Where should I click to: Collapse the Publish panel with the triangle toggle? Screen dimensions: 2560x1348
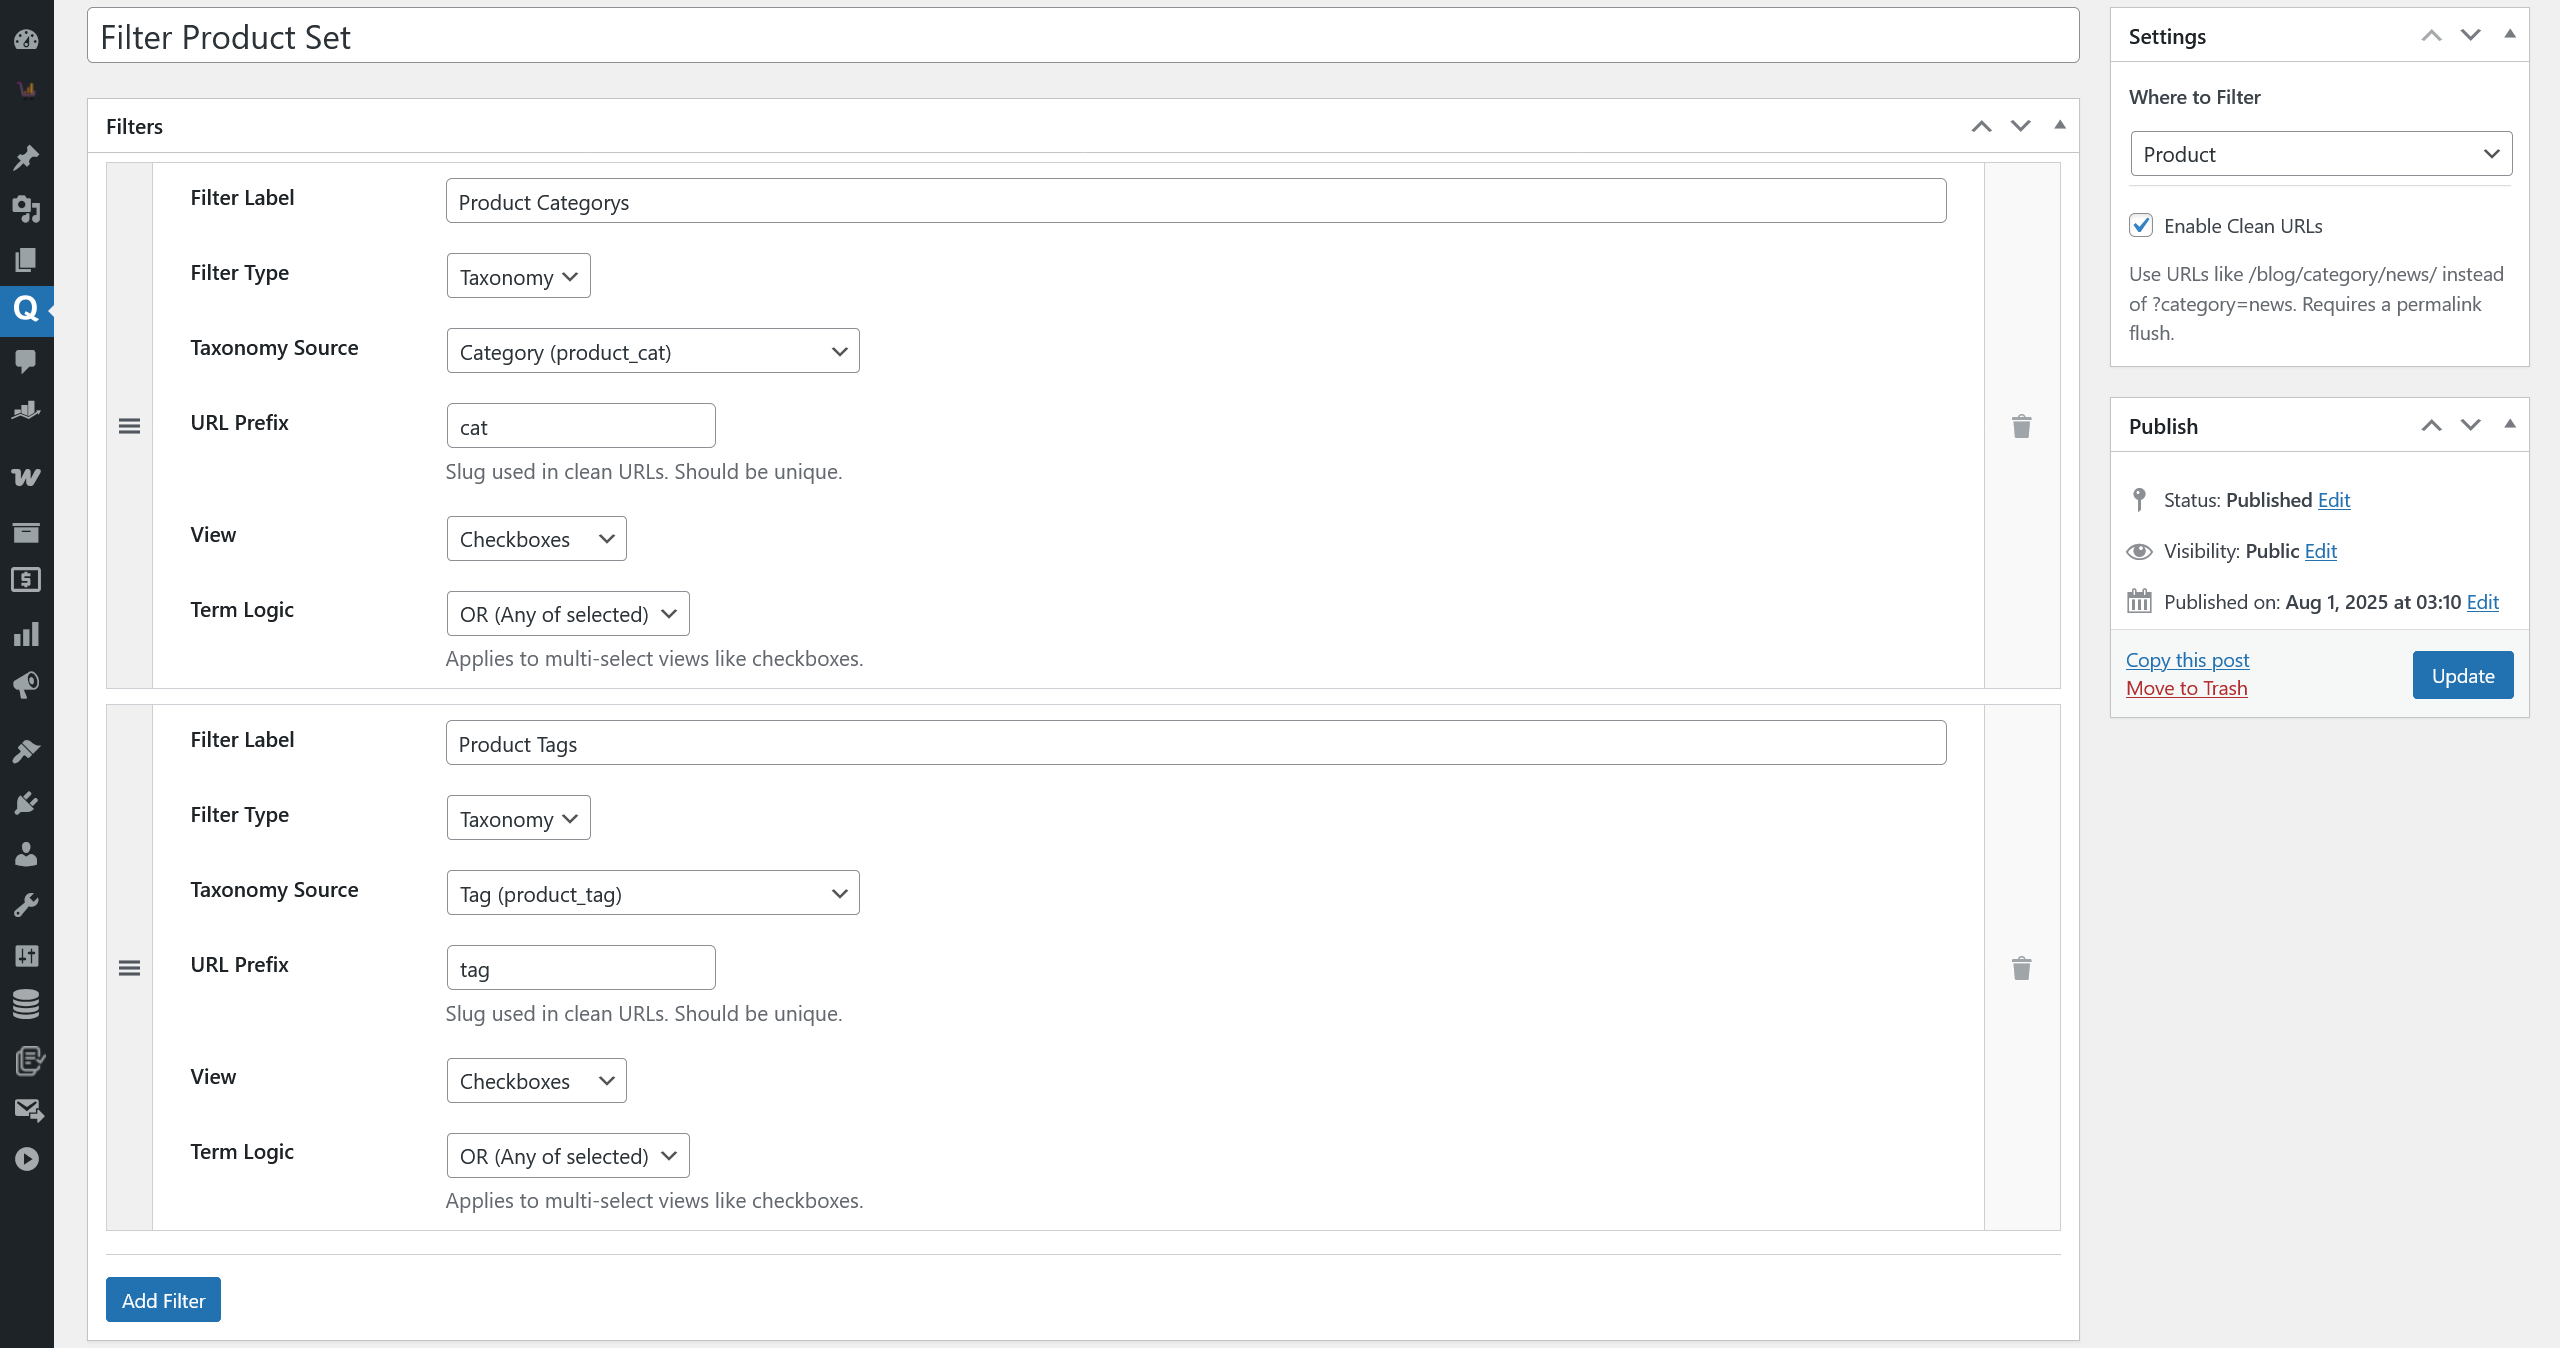2510,424
